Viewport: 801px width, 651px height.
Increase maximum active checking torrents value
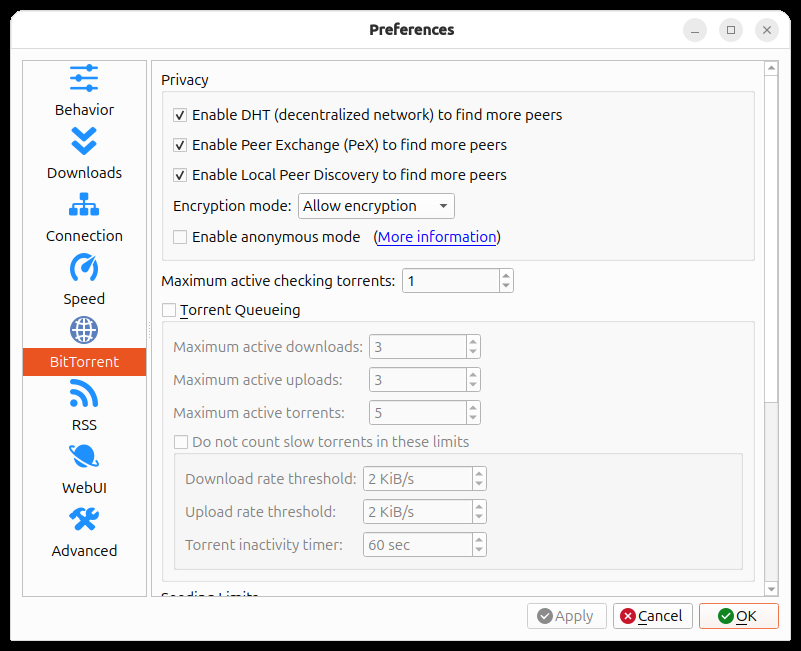(x=506, y=276)
